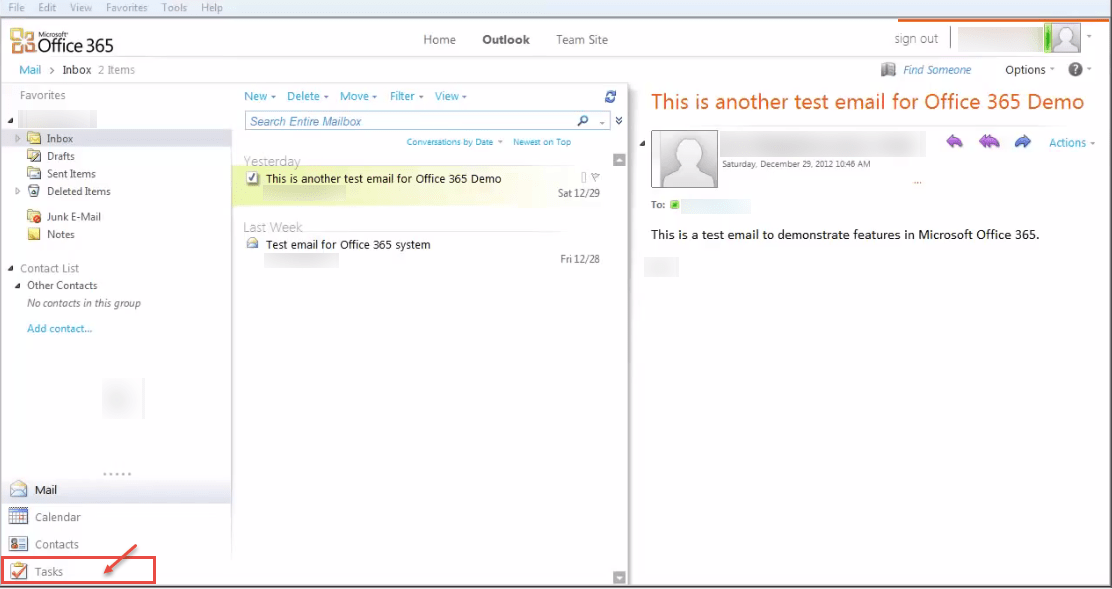Open the dropdown arrow next to profile picture
The image size is (1112, 589).
(x=1089, y=35)
